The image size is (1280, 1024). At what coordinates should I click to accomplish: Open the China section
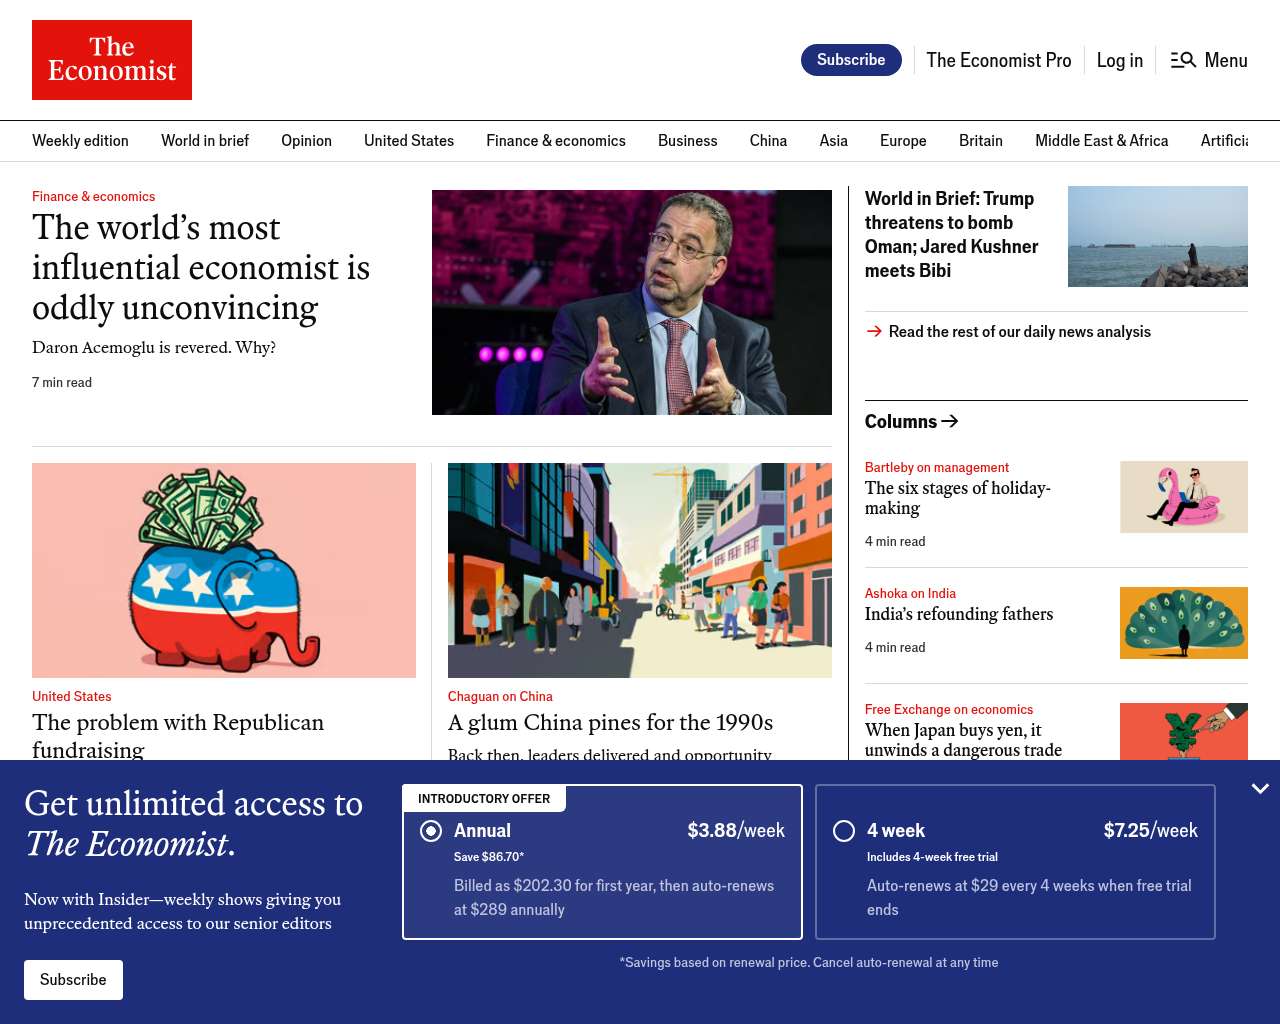768,141
